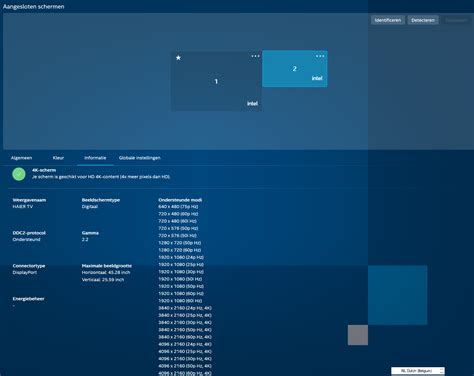The width and height of the screenshot is (474, 376).
Task: Click the Energiebeheer label
Action: tap(28, 299)
